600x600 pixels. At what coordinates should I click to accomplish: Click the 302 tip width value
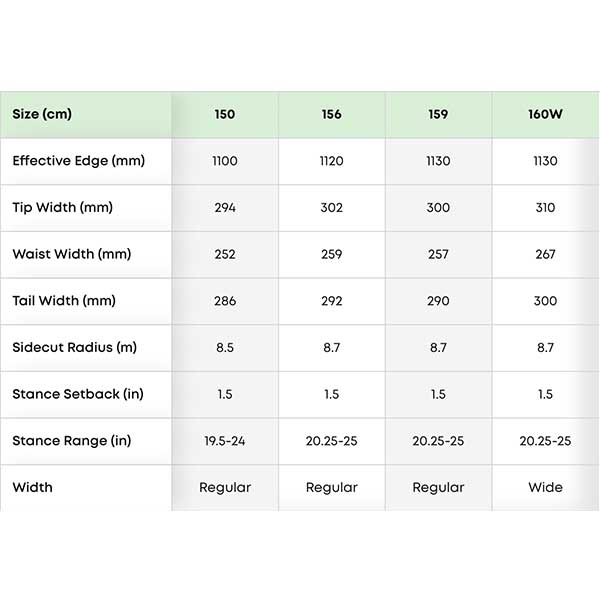[332, 208]
